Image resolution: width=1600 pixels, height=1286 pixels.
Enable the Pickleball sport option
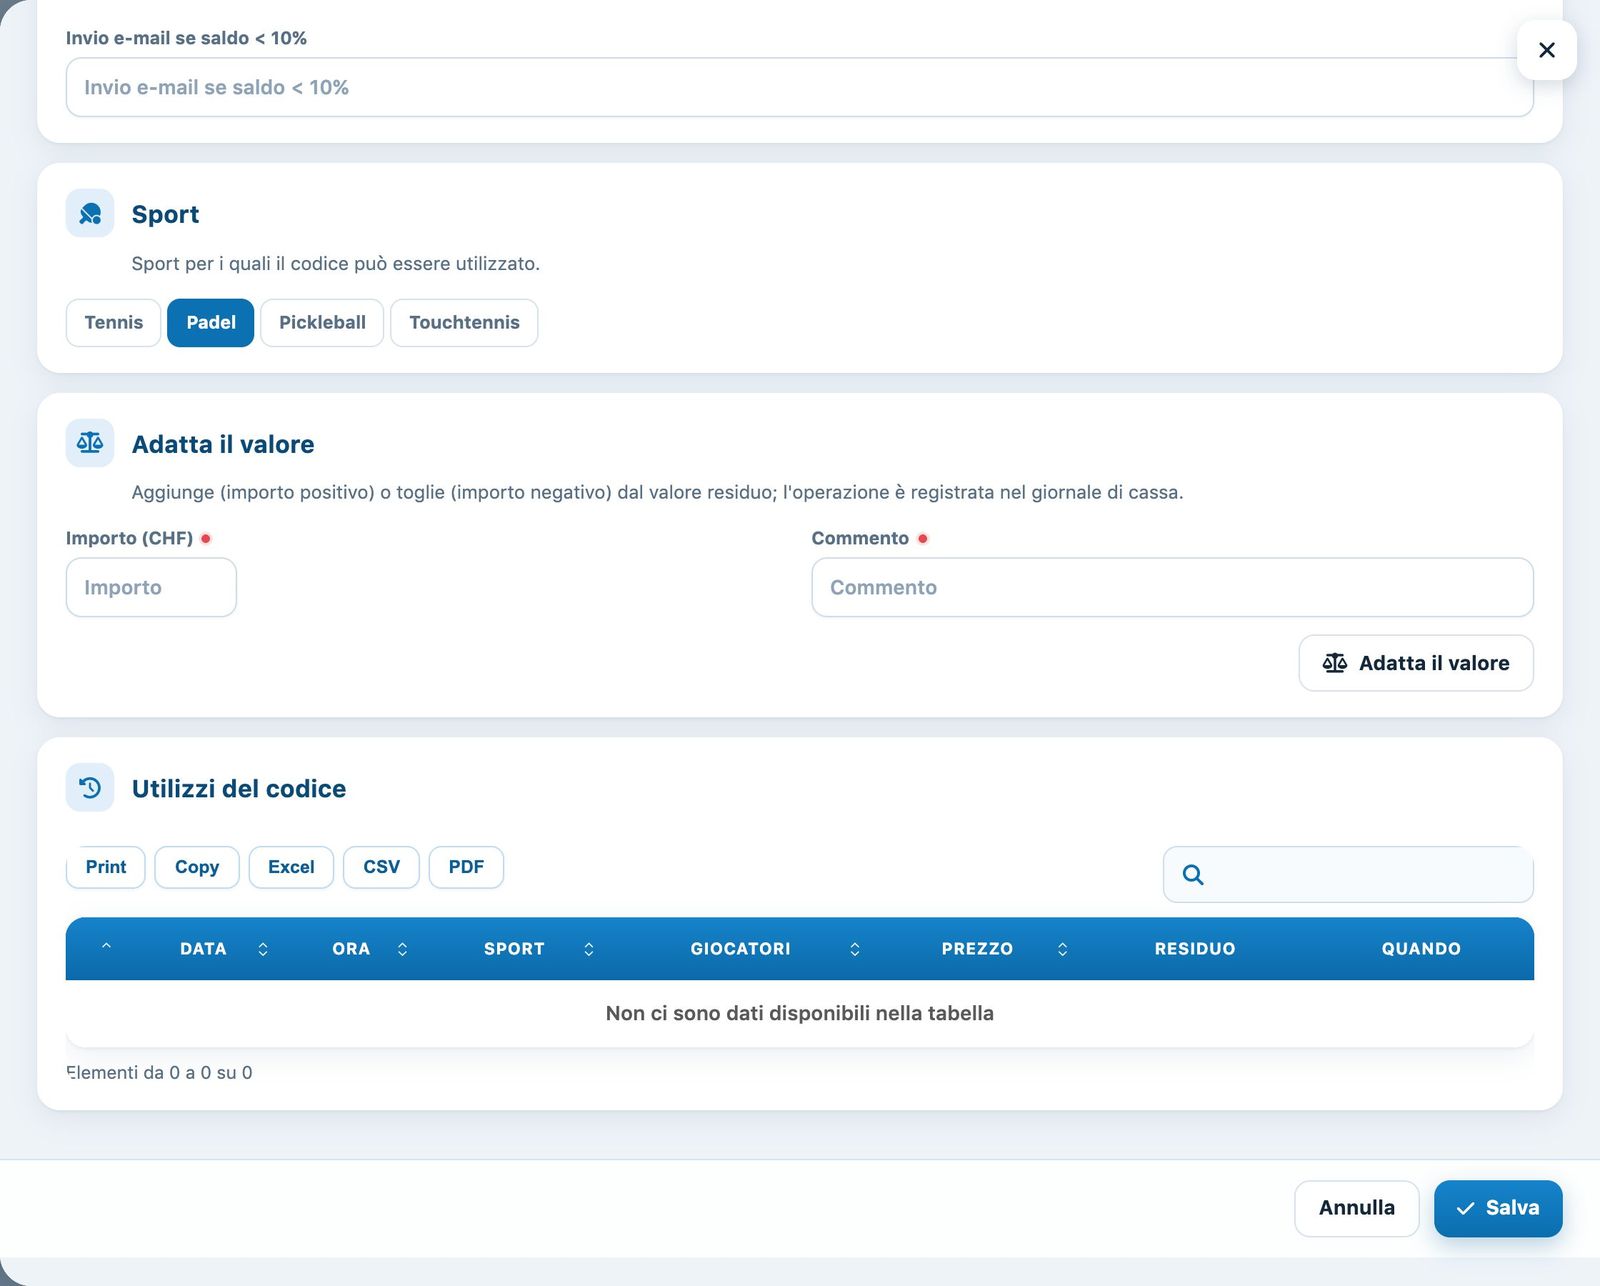coord(322,323)
